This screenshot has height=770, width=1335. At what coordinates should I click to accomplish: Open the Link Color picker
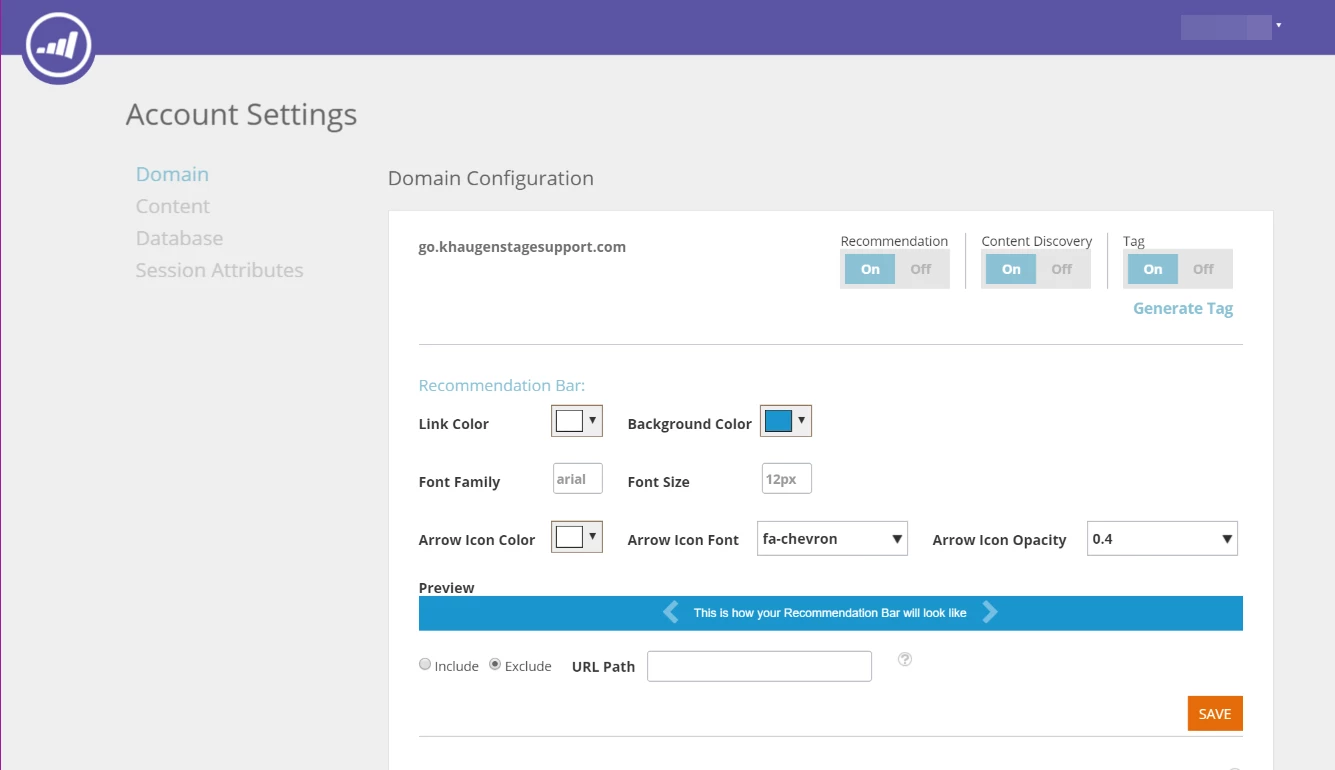tap(577, 421)
